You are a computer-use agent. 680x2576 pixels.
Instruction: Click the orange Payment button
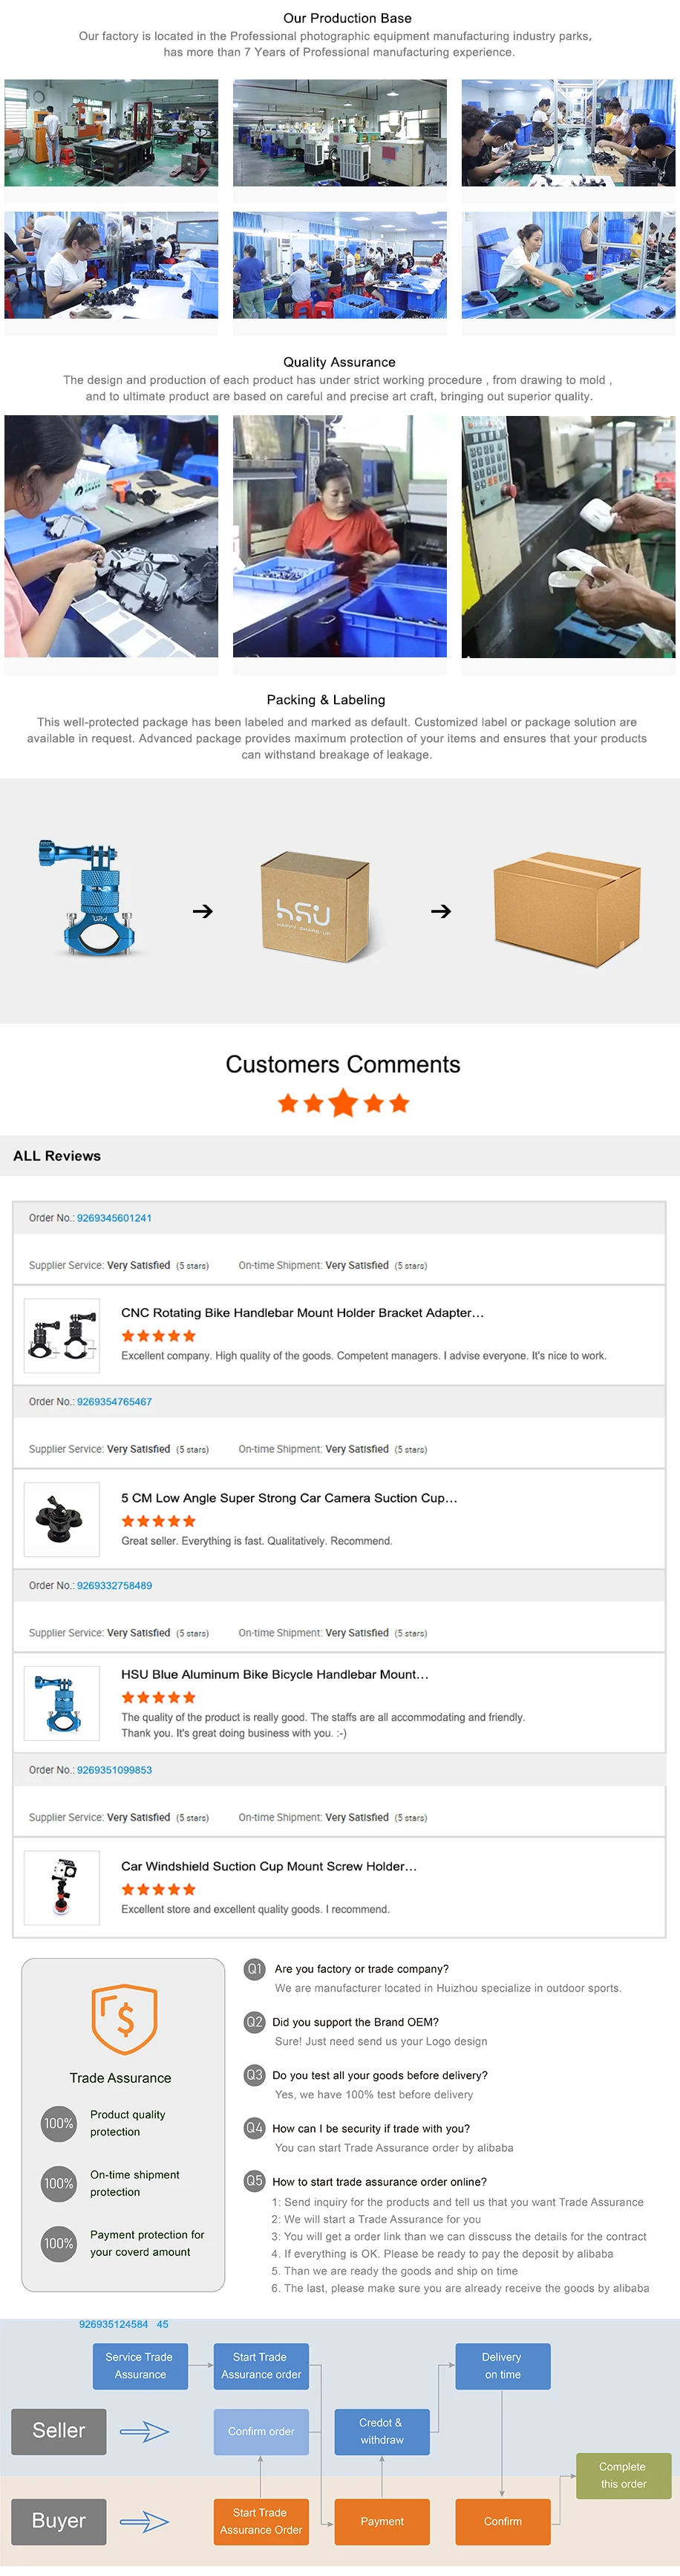tap(382, 2521)
